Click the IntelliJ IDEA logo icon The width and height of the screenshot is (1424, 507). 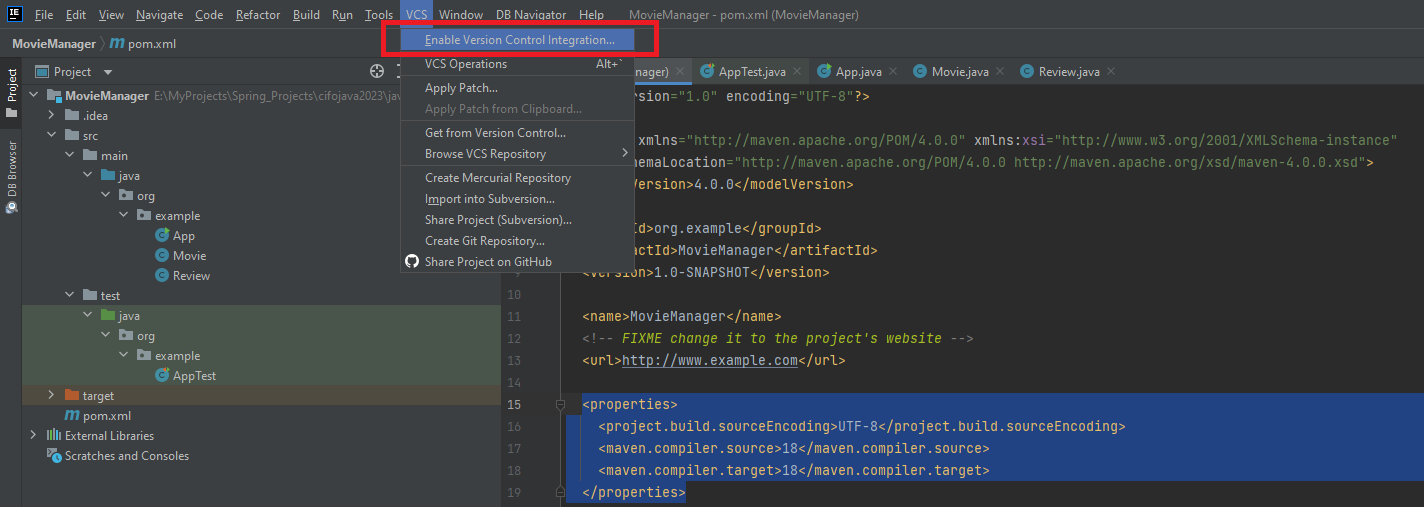pos(15,14)
